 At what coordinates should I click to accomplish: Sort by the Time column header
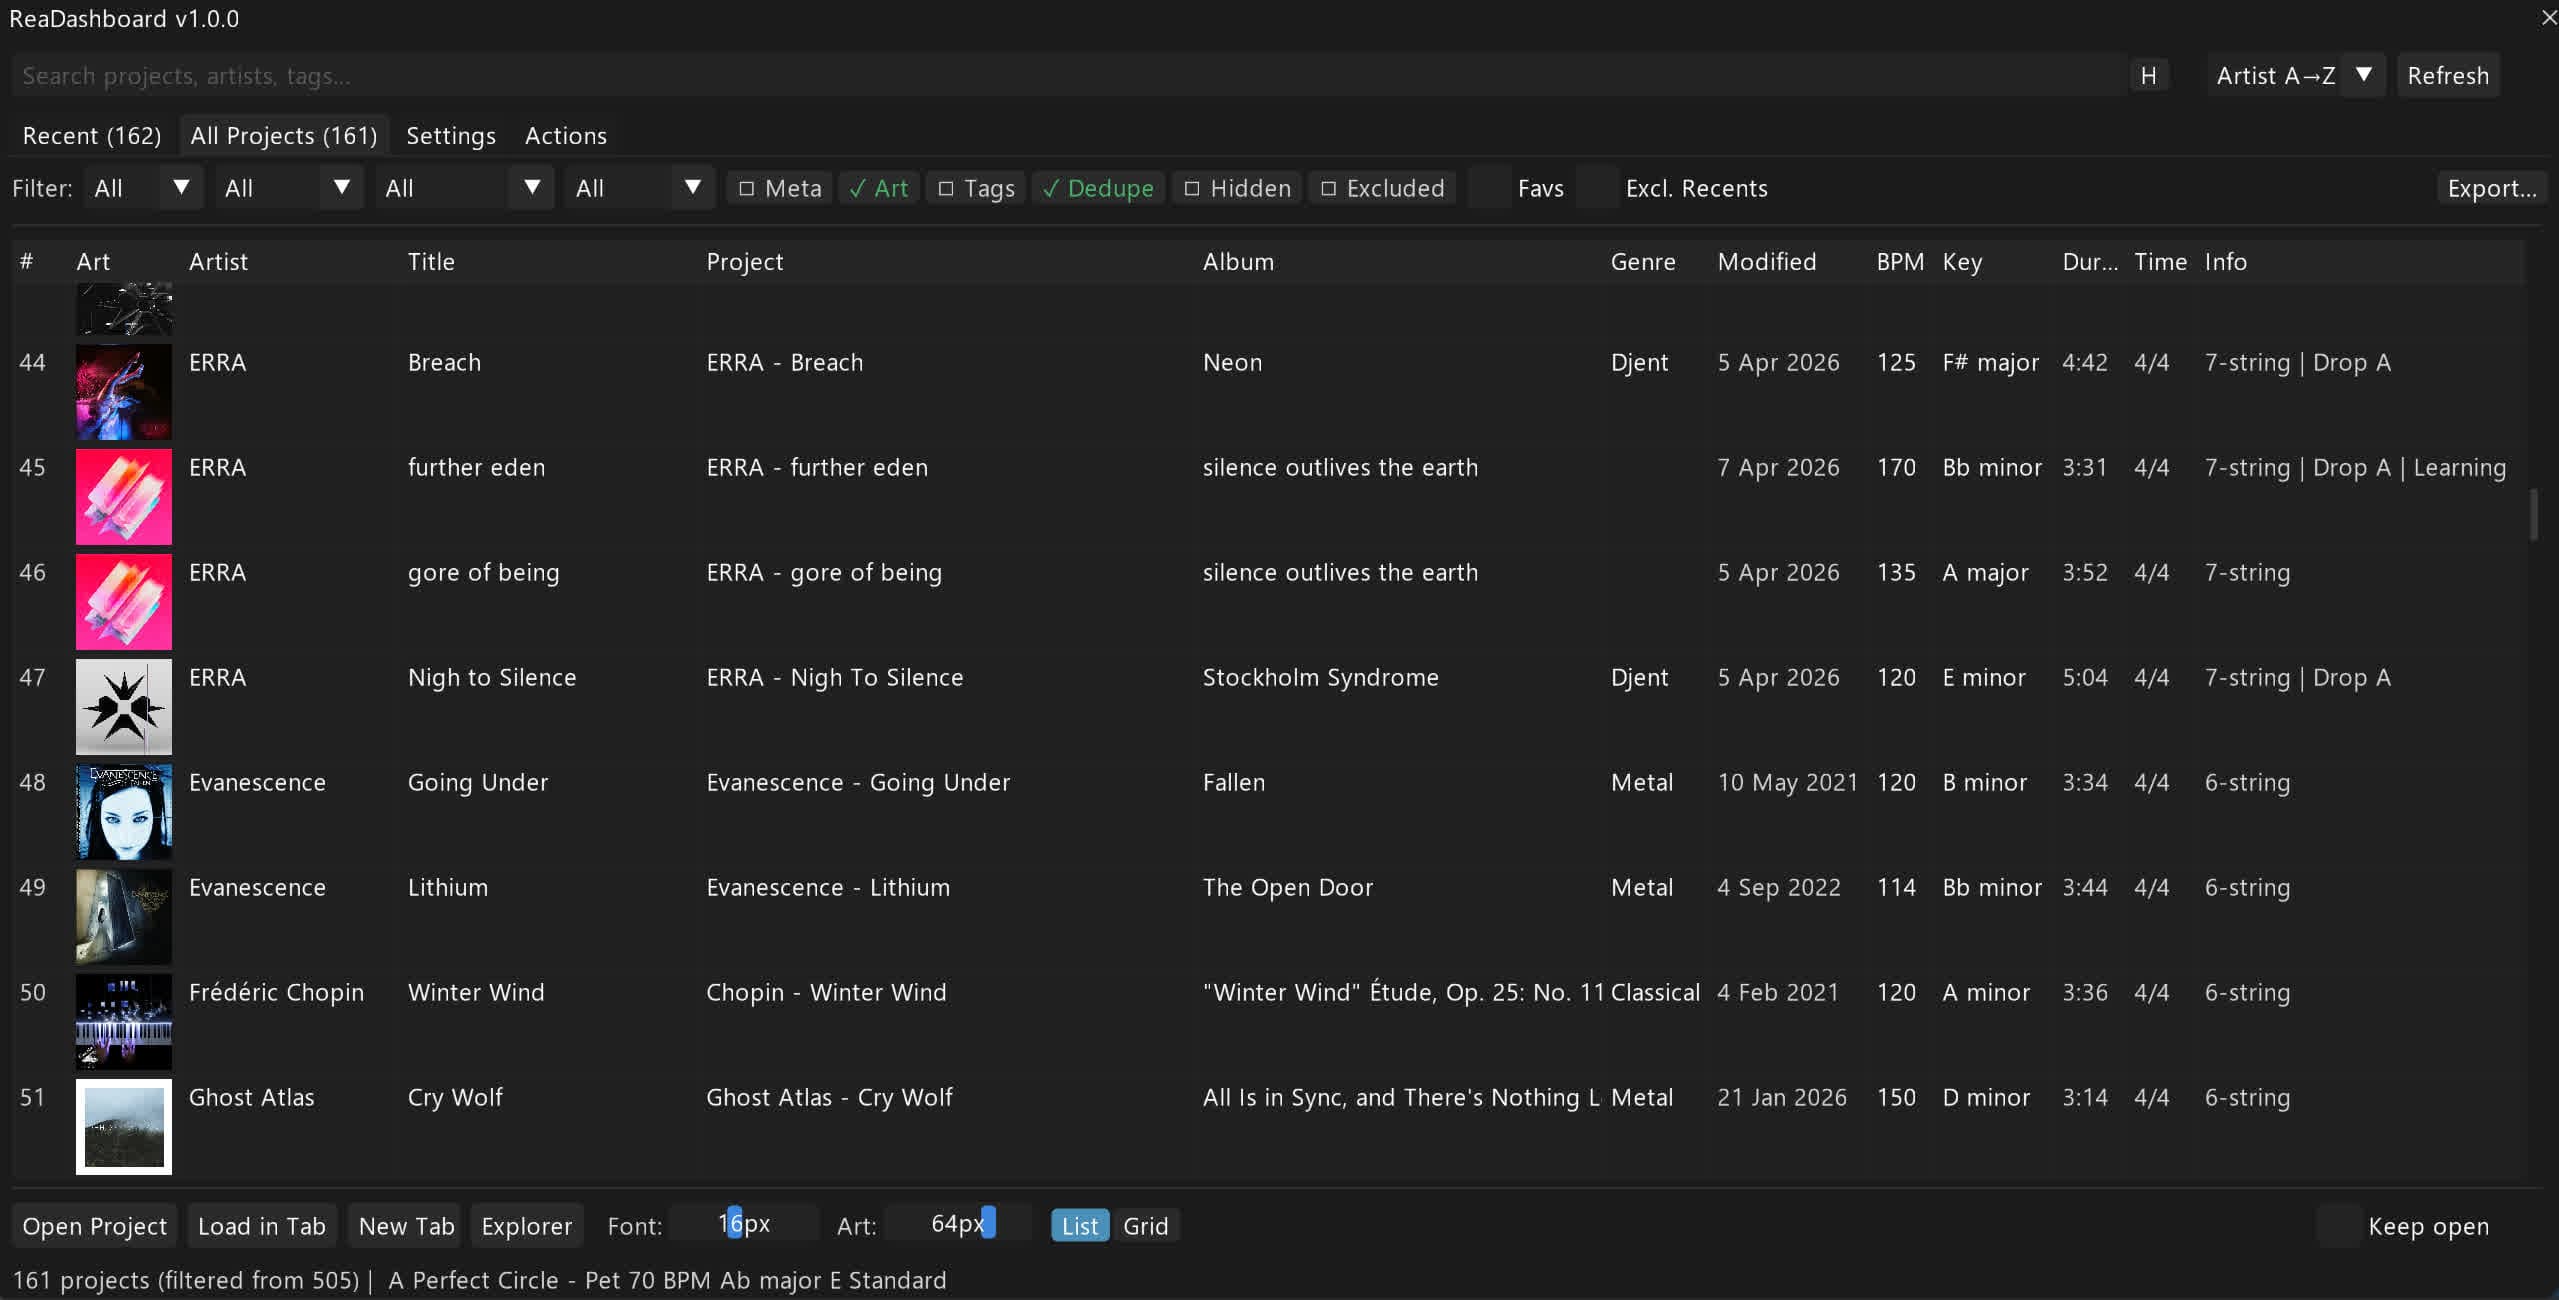pos(2161,262)
